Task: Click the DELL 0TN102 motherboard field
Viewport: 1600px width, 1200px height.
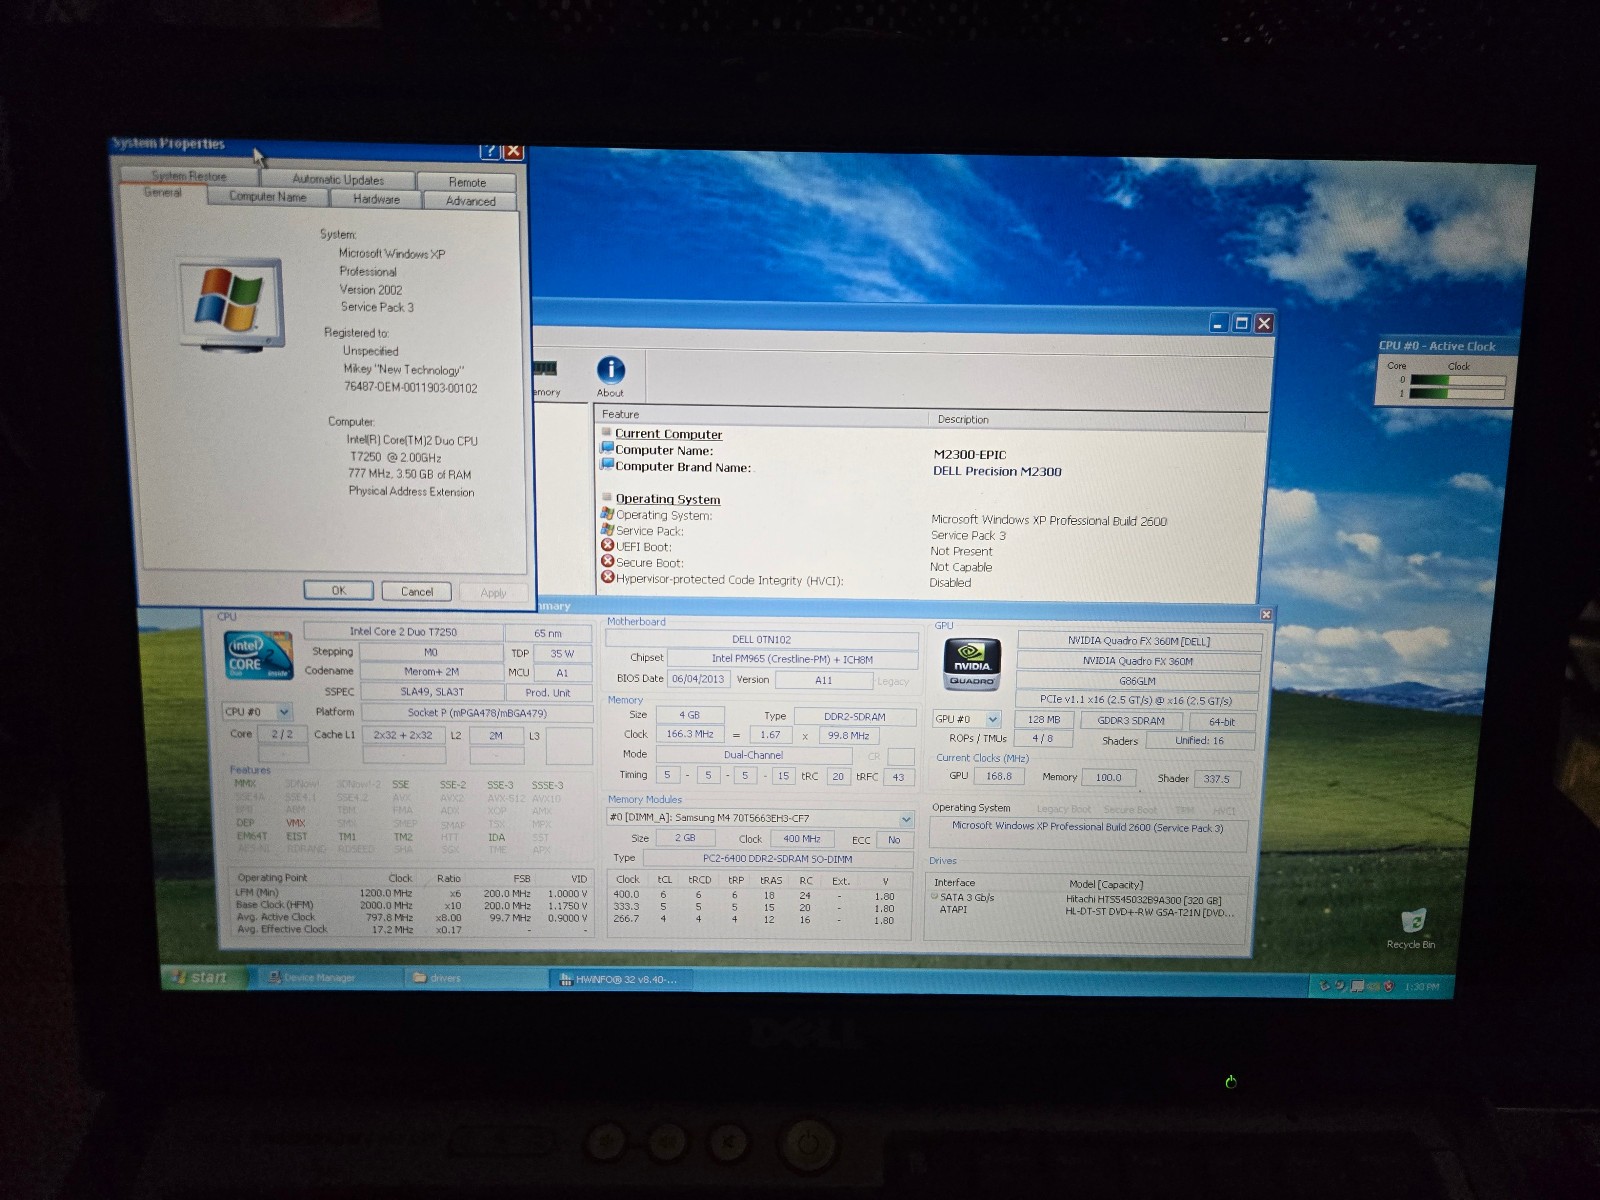Action: [x=761, y=639]
